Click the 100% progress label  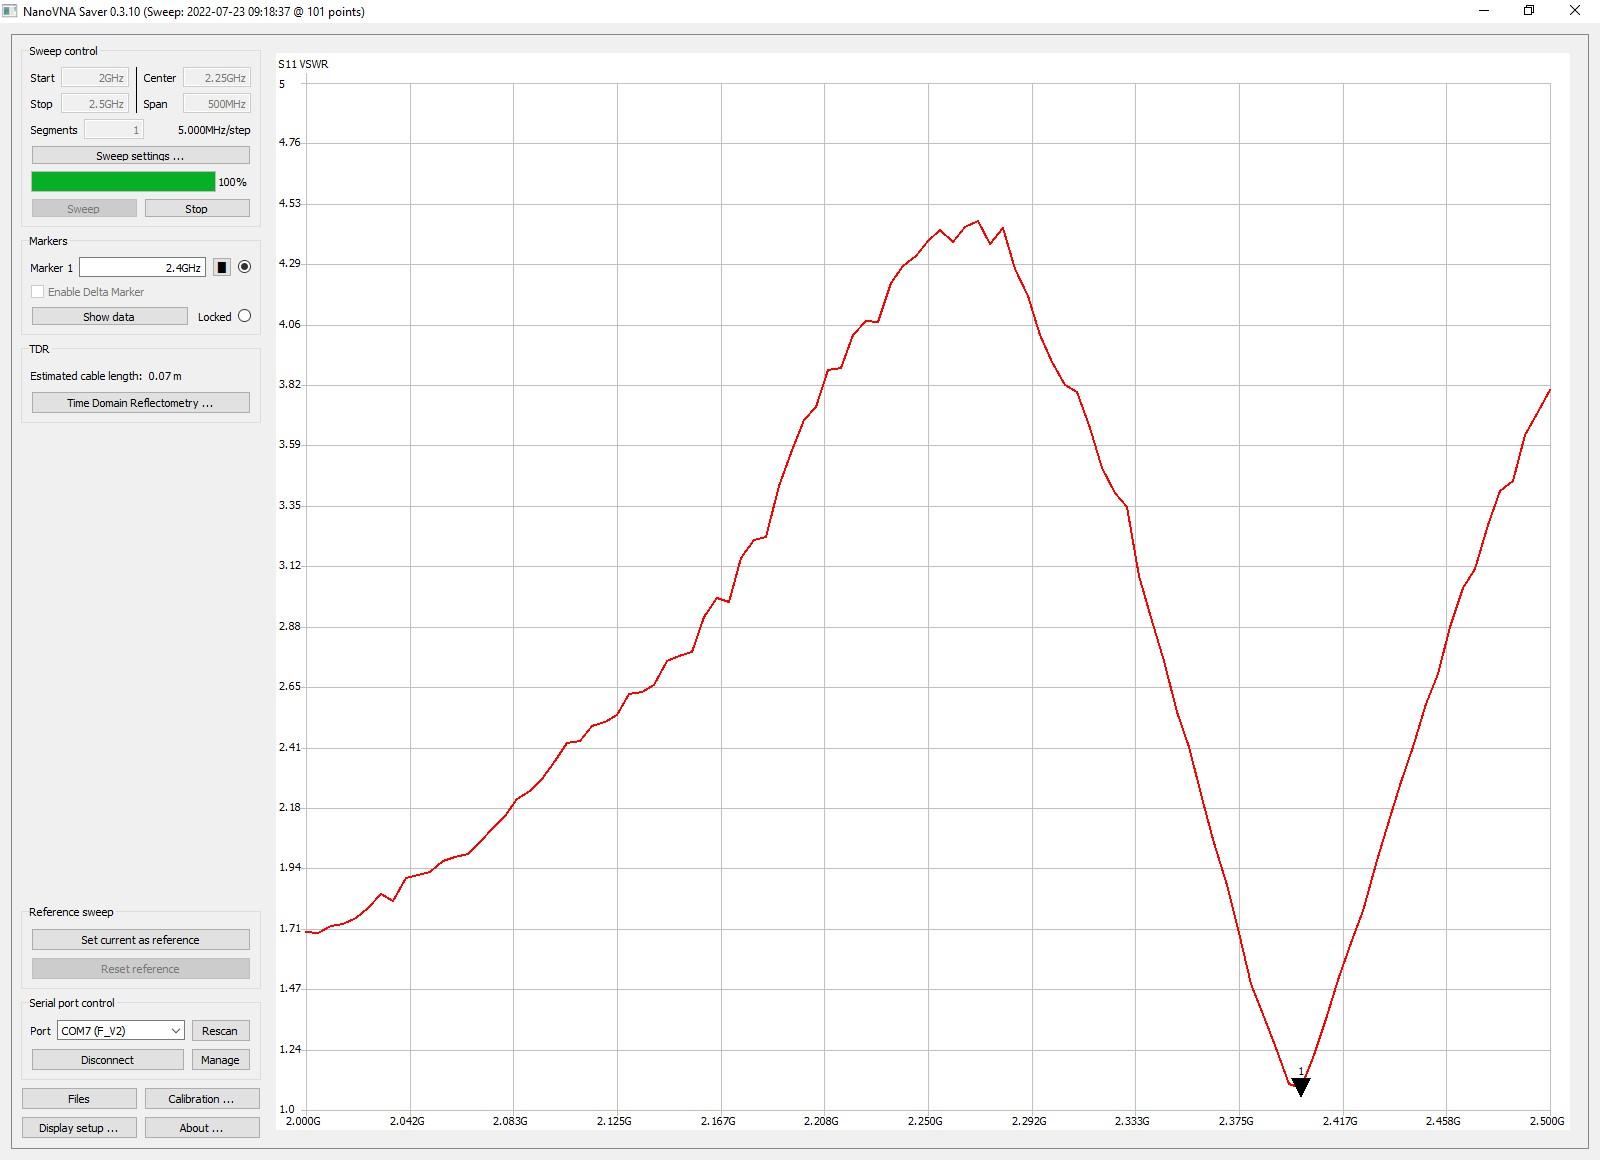(232, 182)
